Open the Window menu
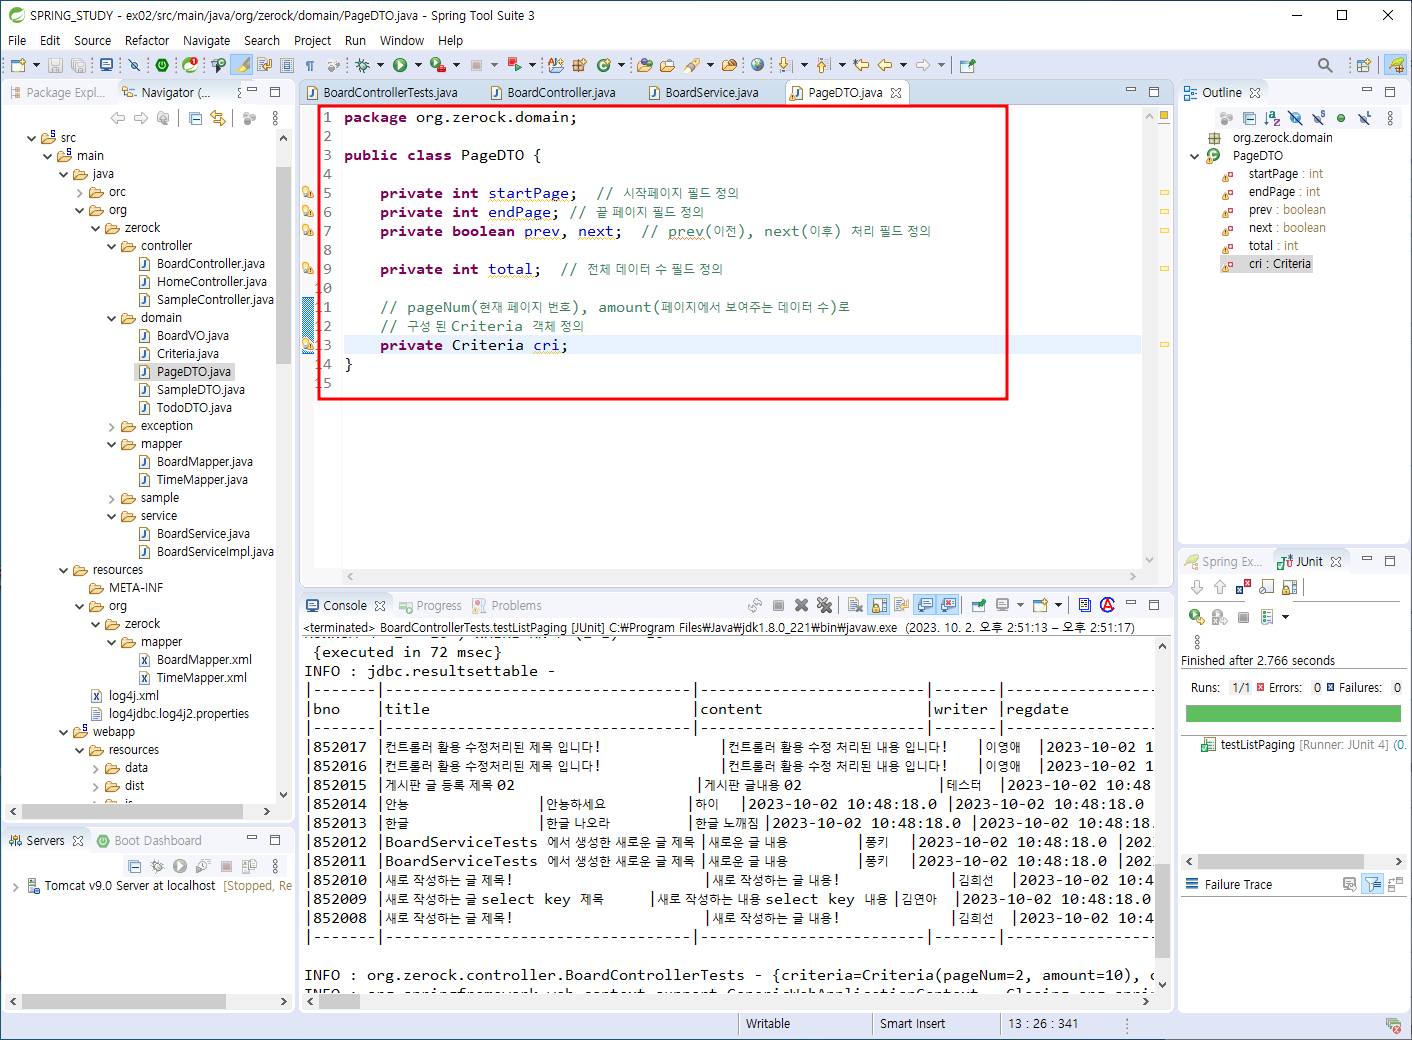This screenshot has width=1412, height=1040. (402, 41)
